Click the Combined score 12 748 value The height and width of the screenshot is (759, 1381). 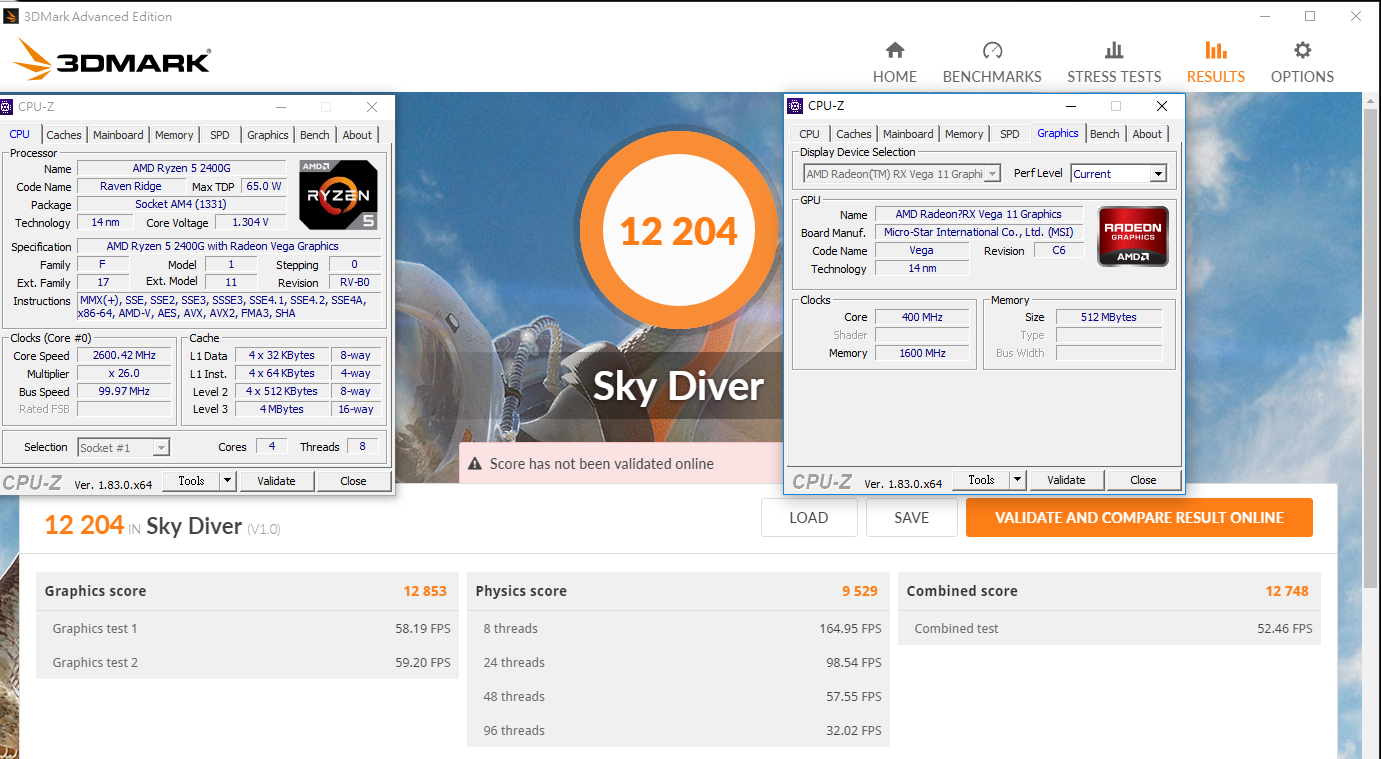(x=1287, y=591)
